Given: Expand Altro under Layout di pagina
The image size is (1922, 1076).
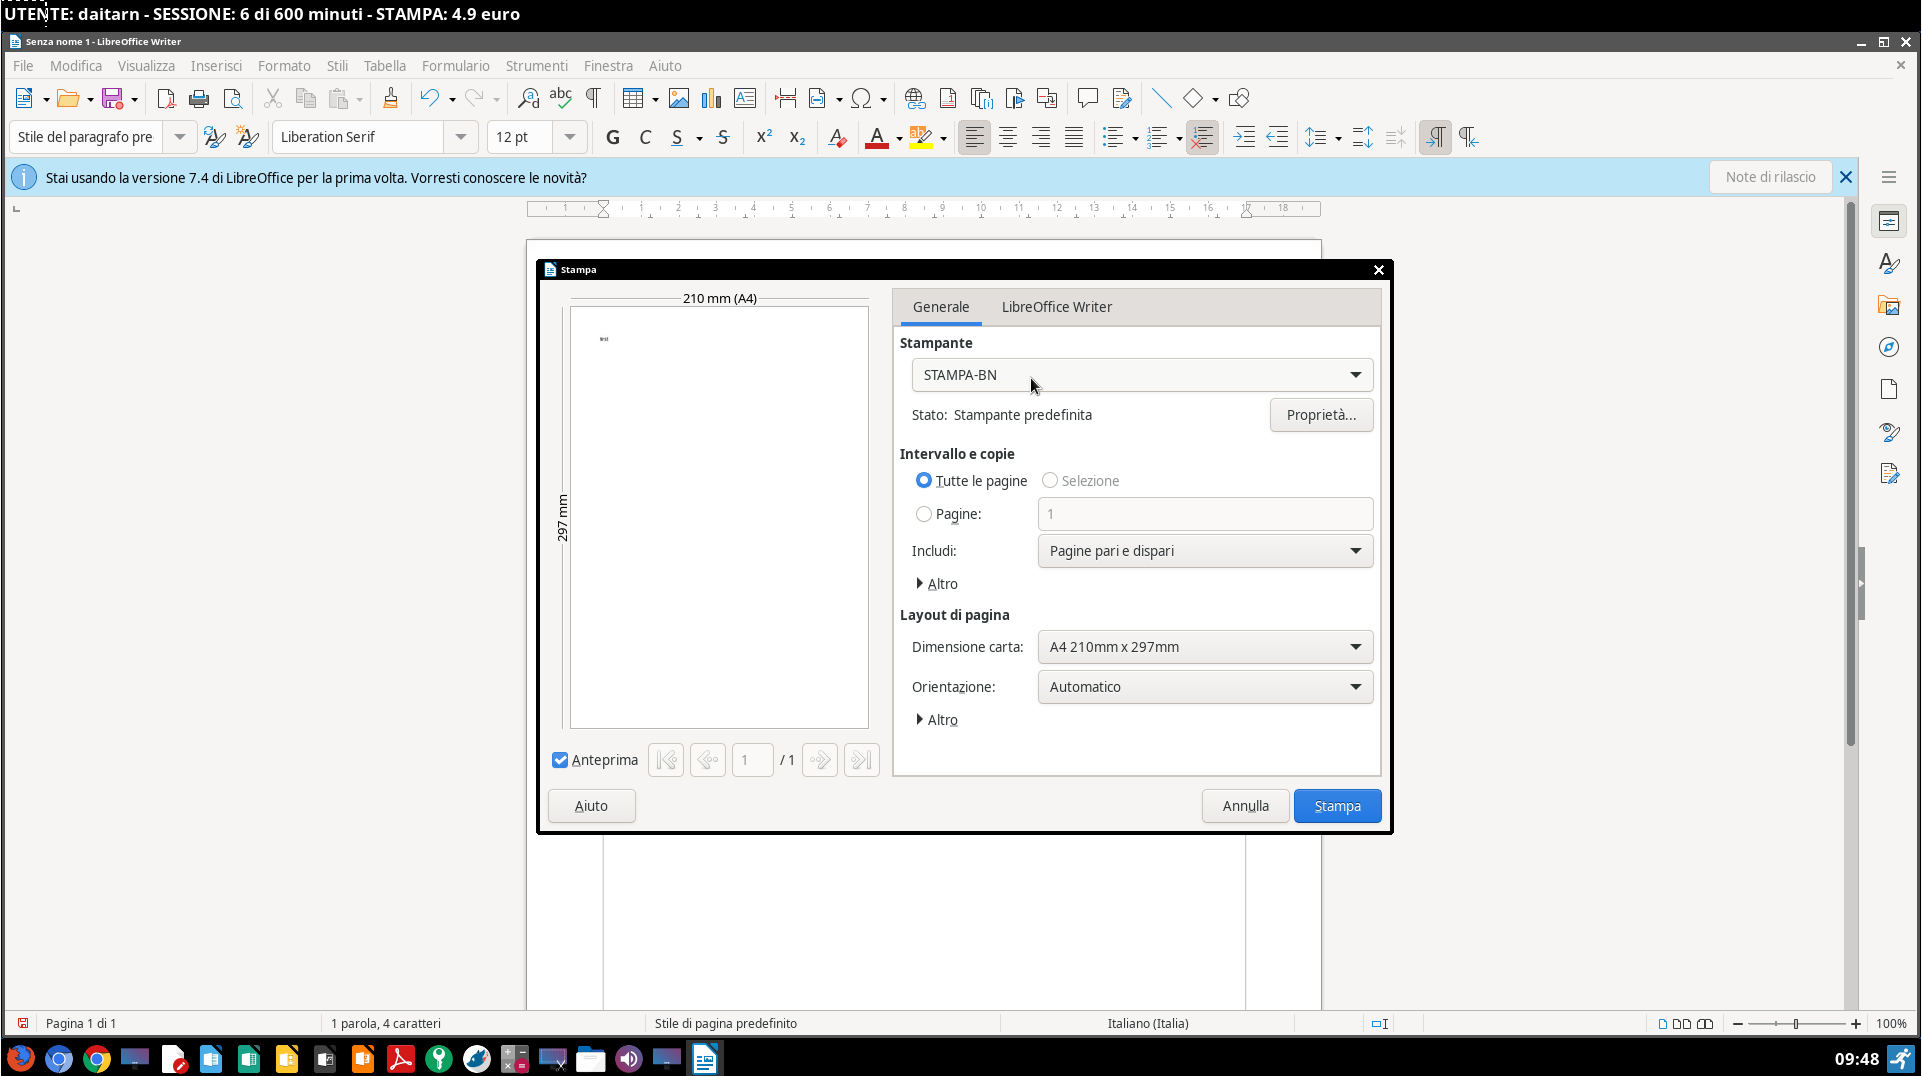Looking at the screenshot, I should pyautogui.click(x=936, y=720).
